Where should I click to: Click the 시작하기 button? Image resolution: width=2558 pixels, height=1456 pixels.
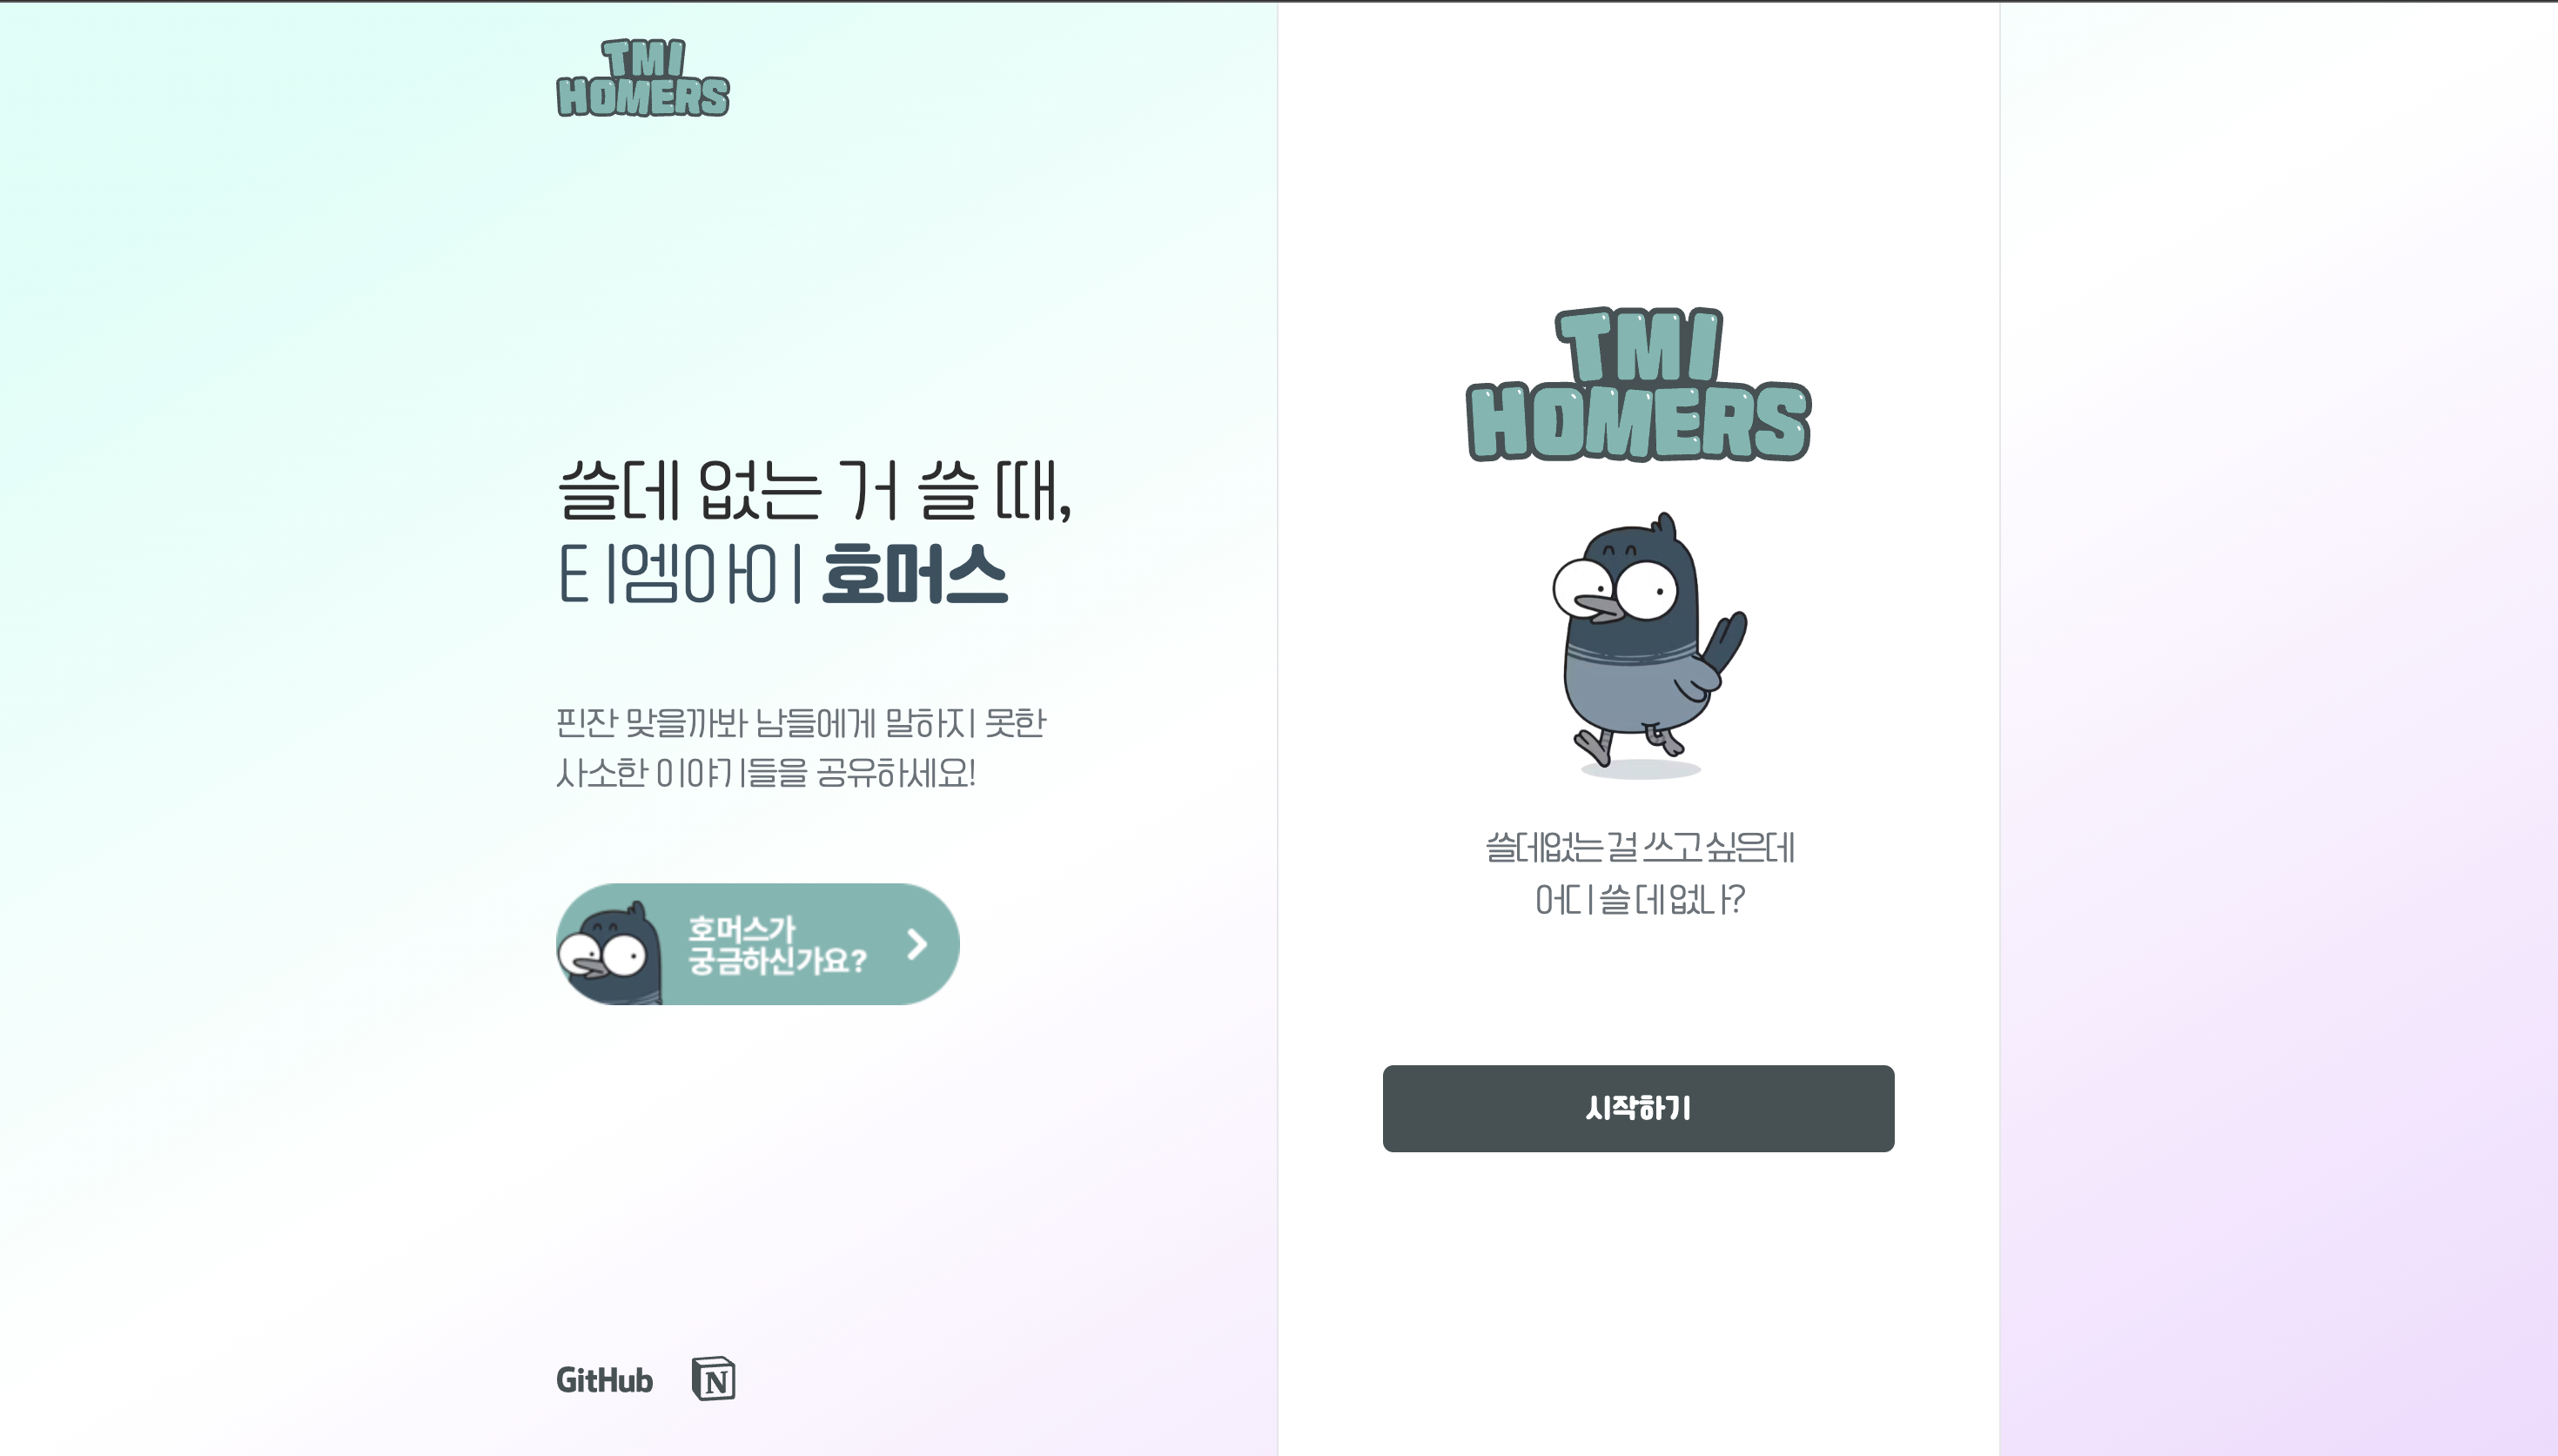(1638, 1108)
